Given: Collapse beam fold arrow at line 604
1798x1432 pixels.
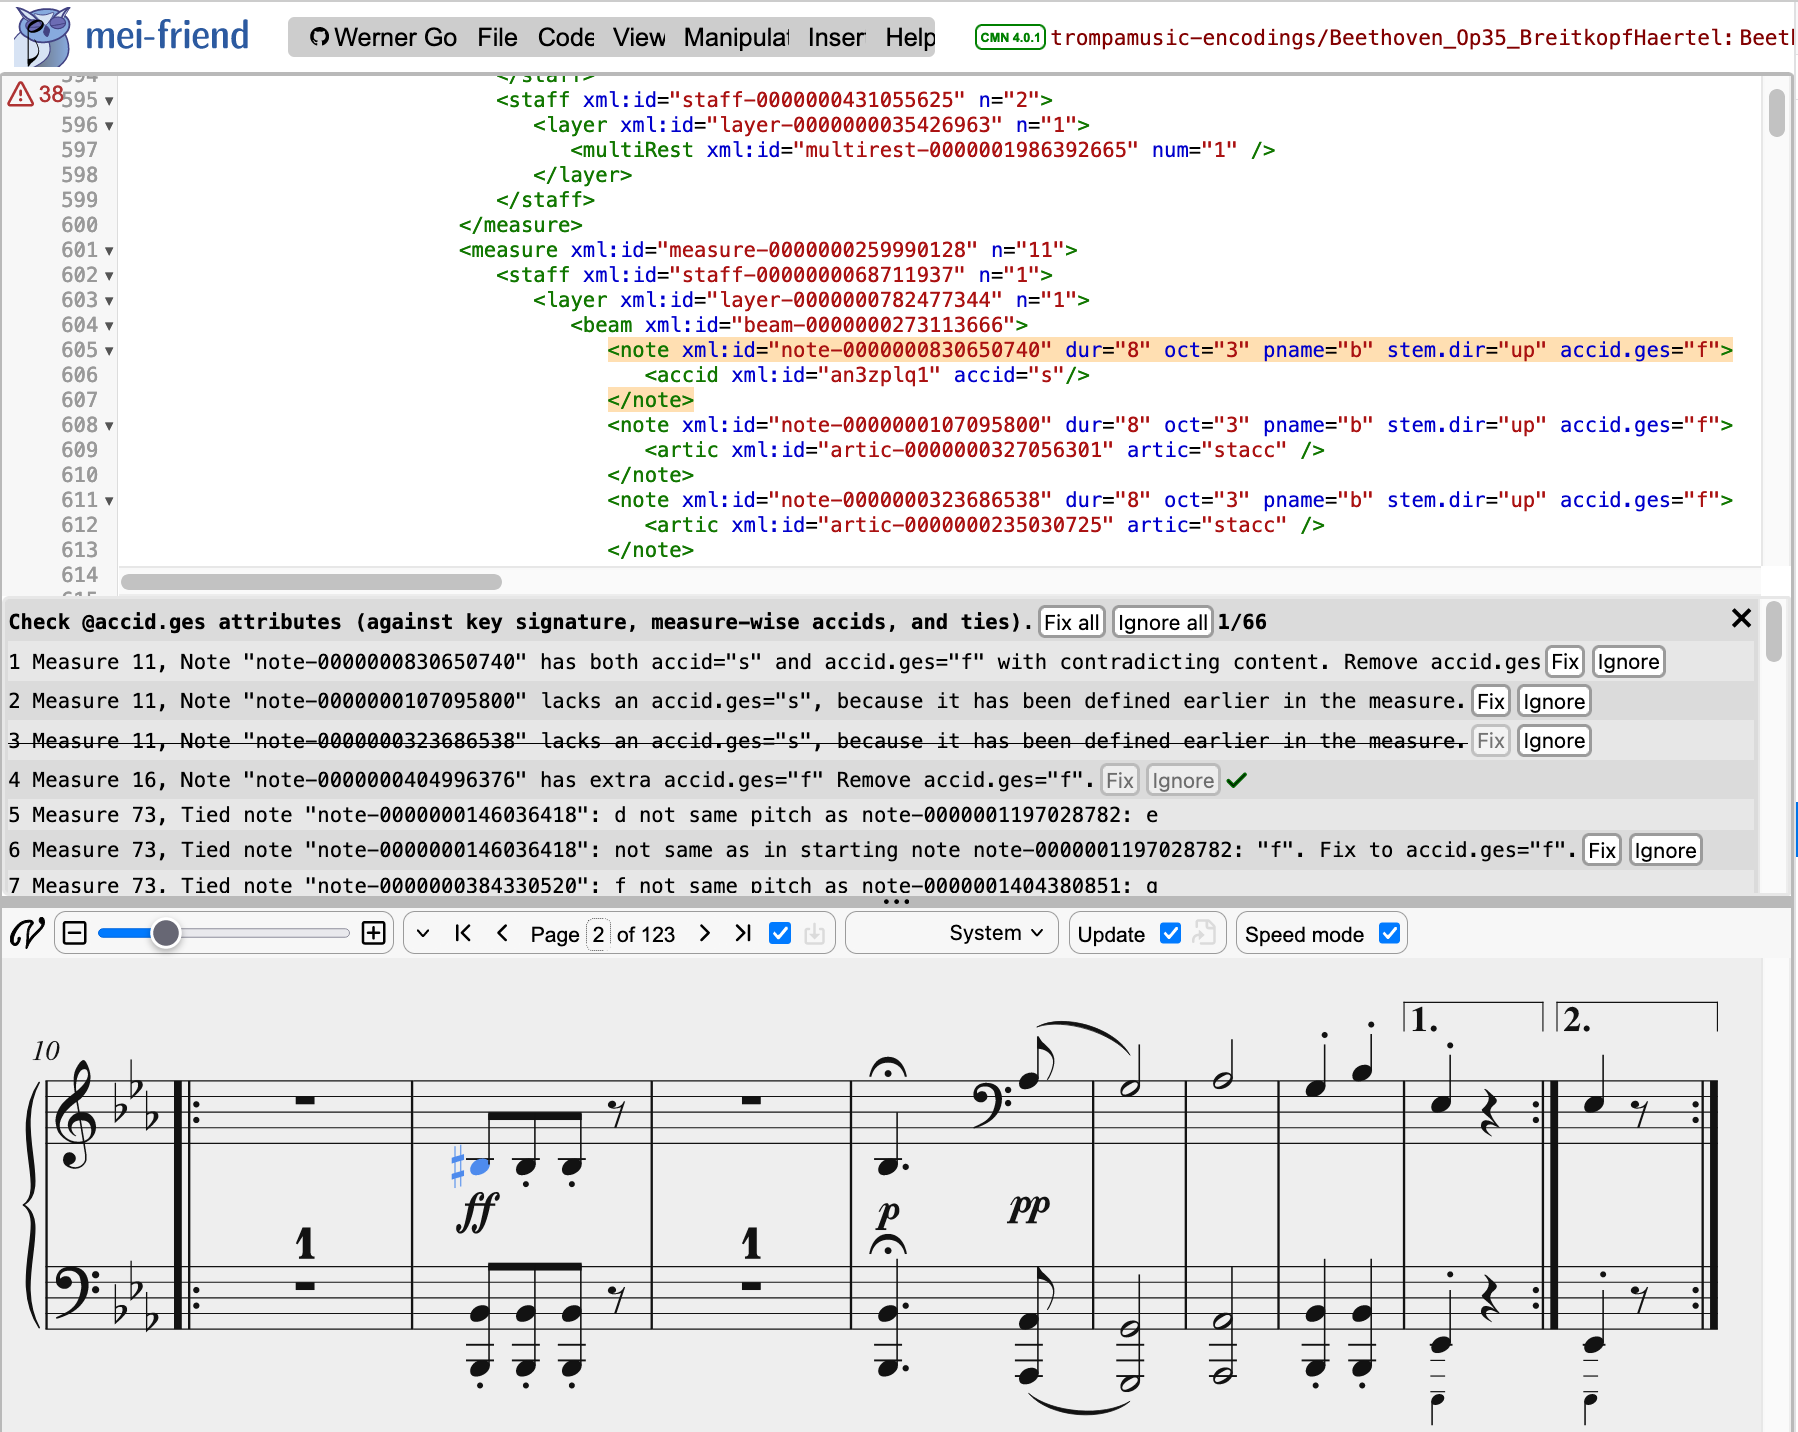Looking at the screenshot, I should pyautogui.click(x=109, y=326).
